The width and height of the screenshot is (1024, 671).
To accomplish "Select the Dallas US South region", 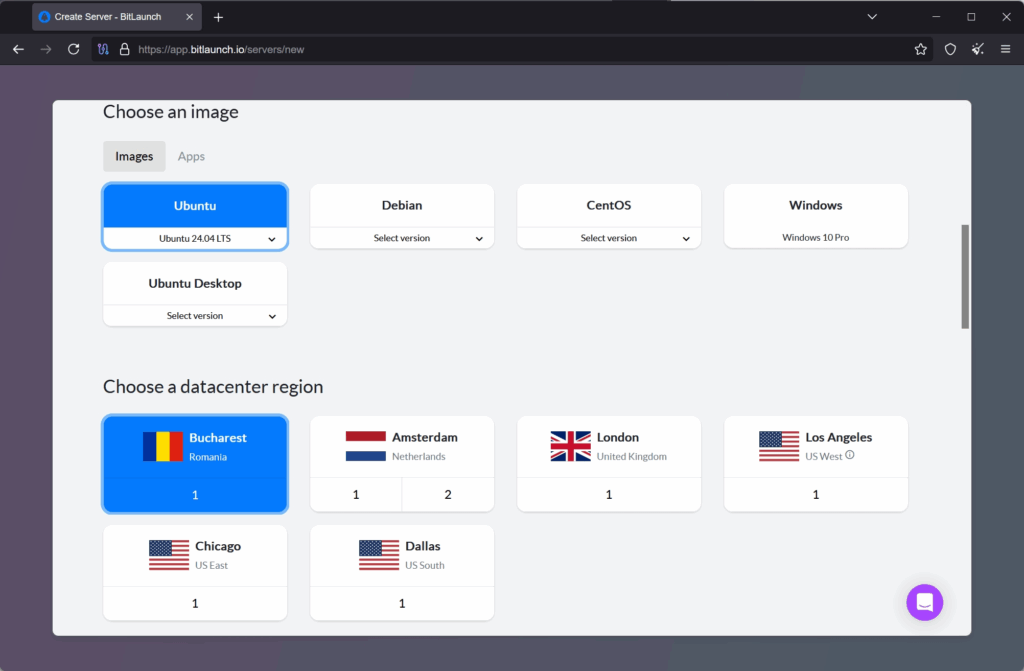I will pyautogui.click(x=402, y=555).
